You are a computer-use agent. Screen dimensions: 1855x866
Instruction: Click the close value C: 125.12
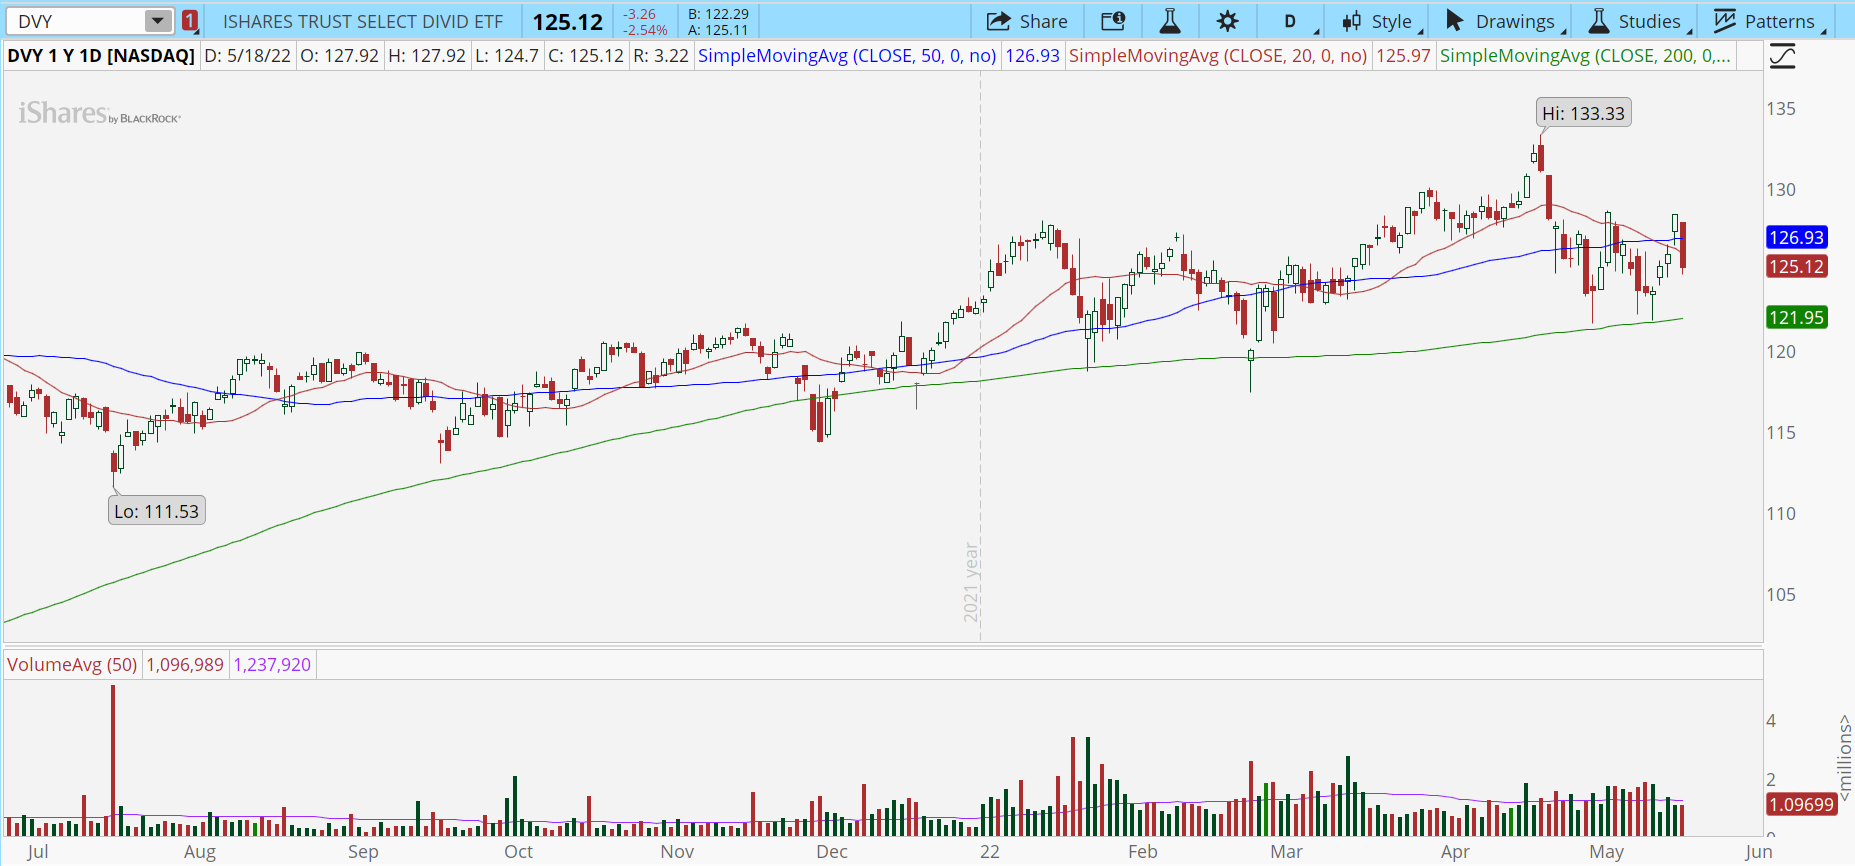point(586,56)
